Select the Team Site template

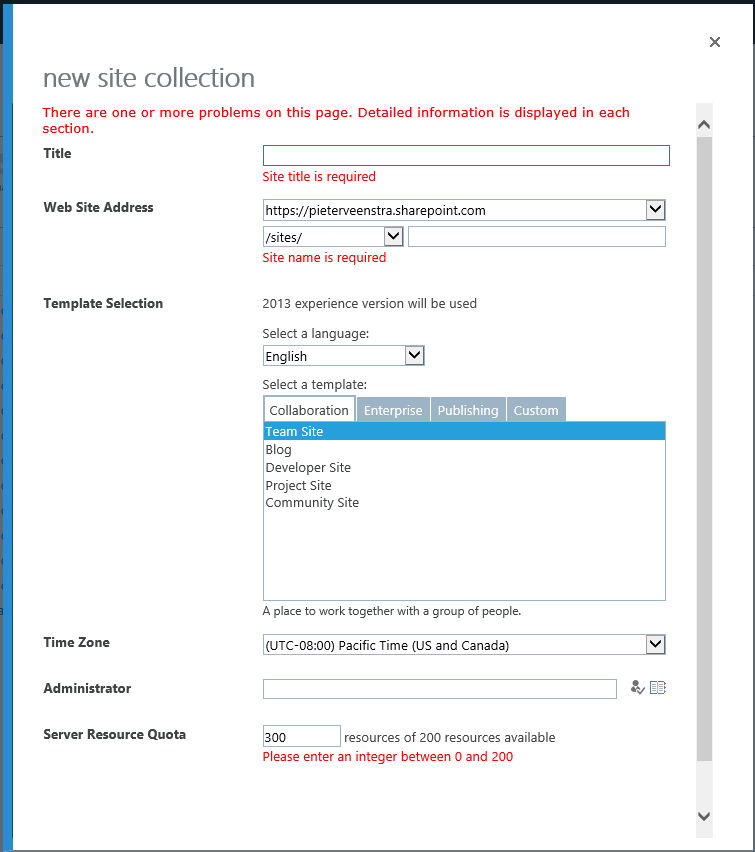click(464, 431)
